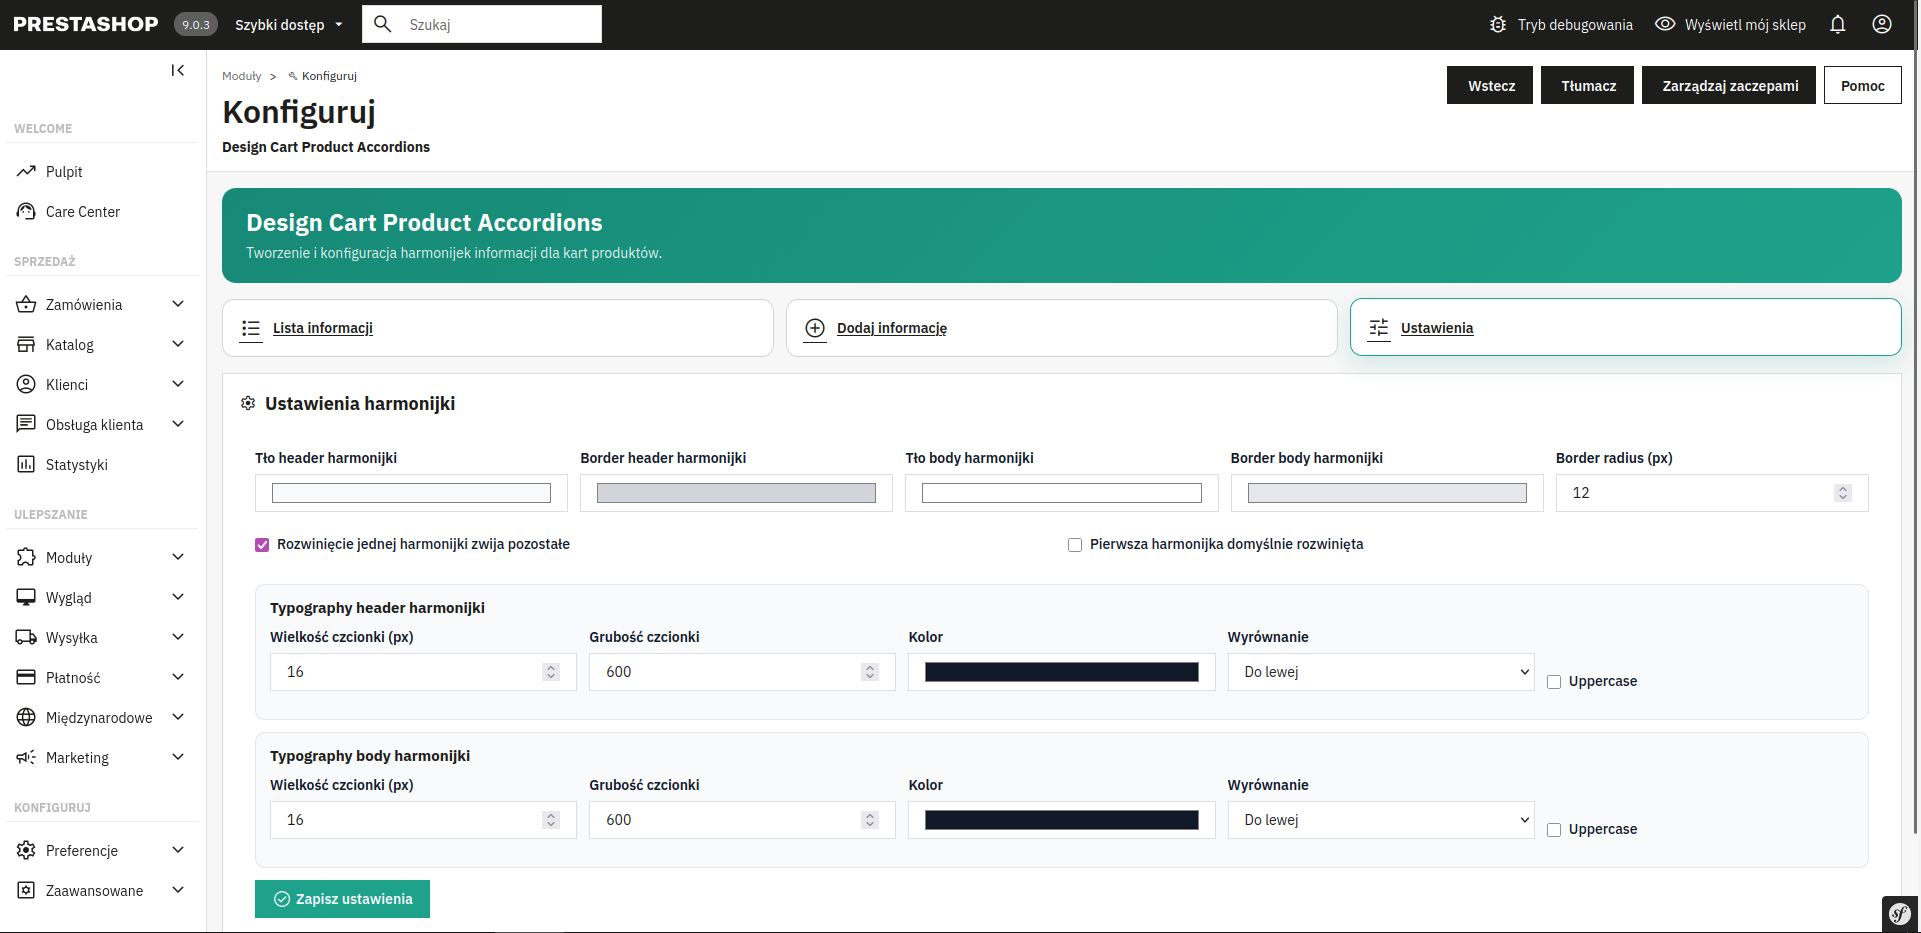Click the Wygląd monitor icon

tap(26, 597)
